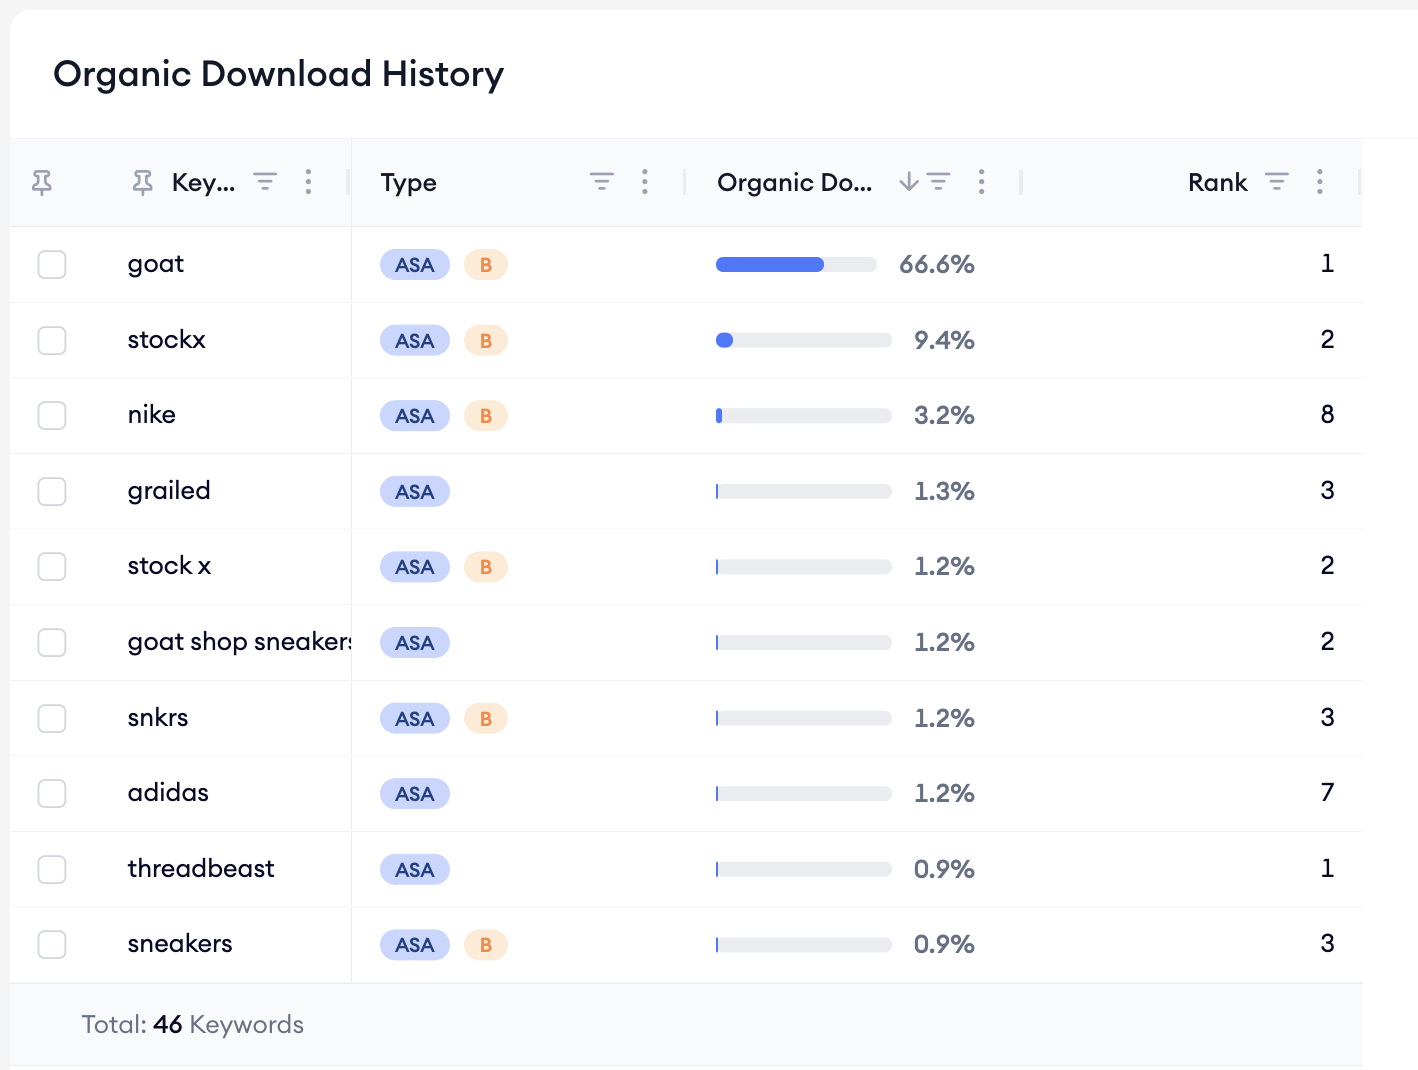Open filter for Organic Downloads column
Image resolution: width=1418 pixels, height=1070 pixels.
(939, 181)
